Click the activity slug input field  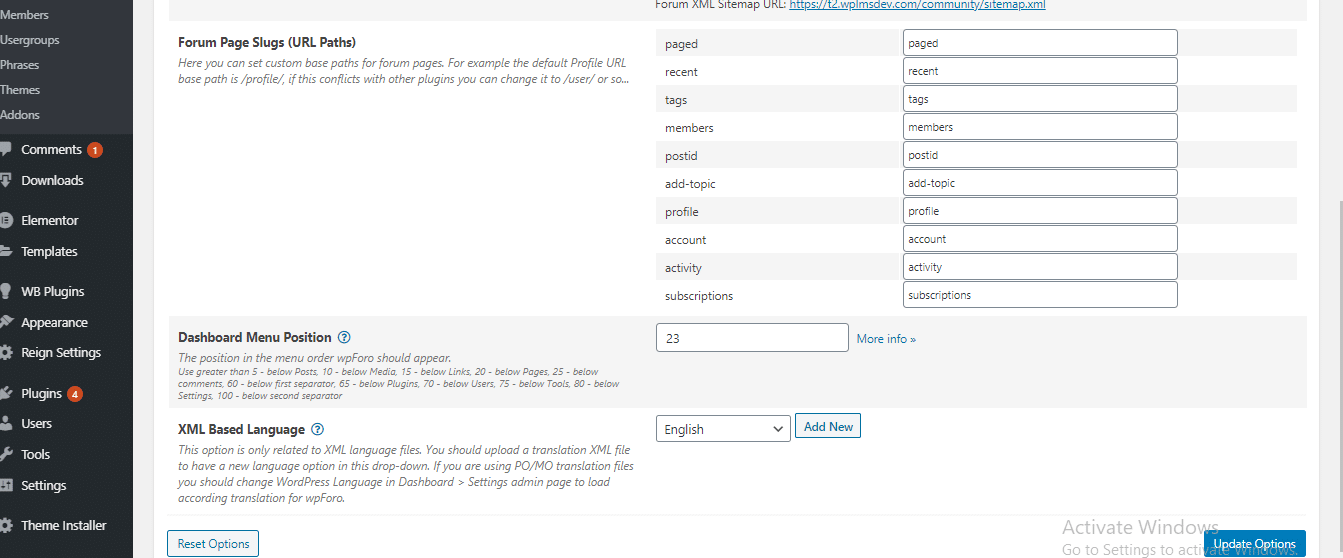point(1040,267)
